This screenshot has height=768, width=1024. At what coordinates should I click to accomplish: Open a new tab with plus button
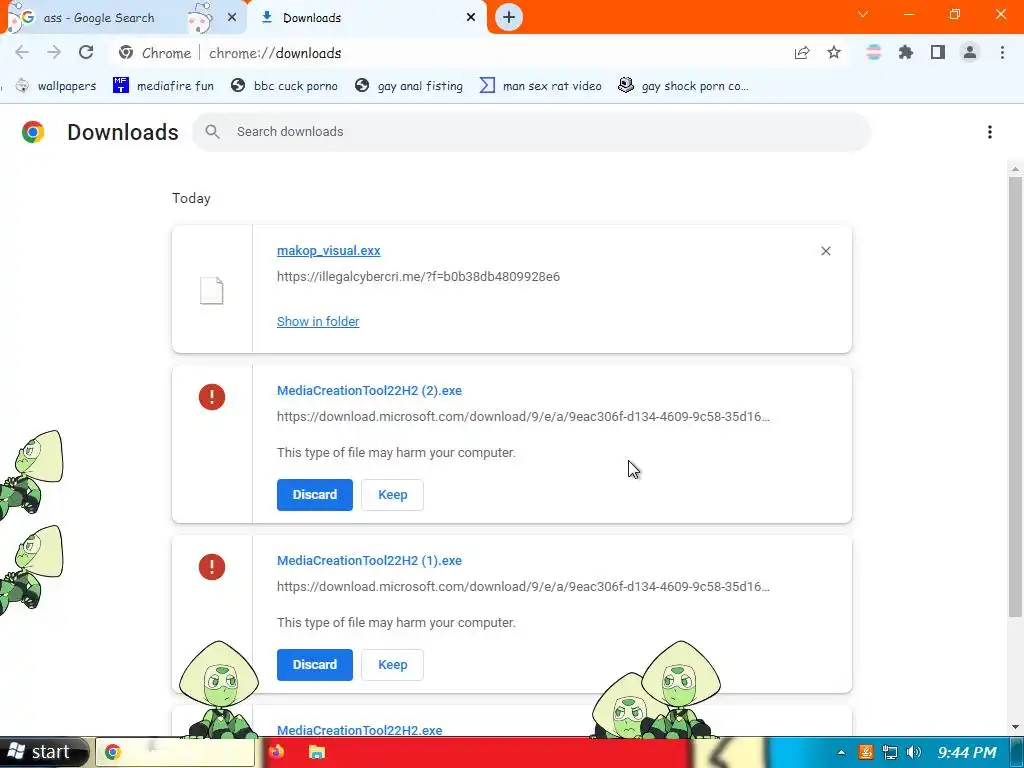click(x=509, y=17)
